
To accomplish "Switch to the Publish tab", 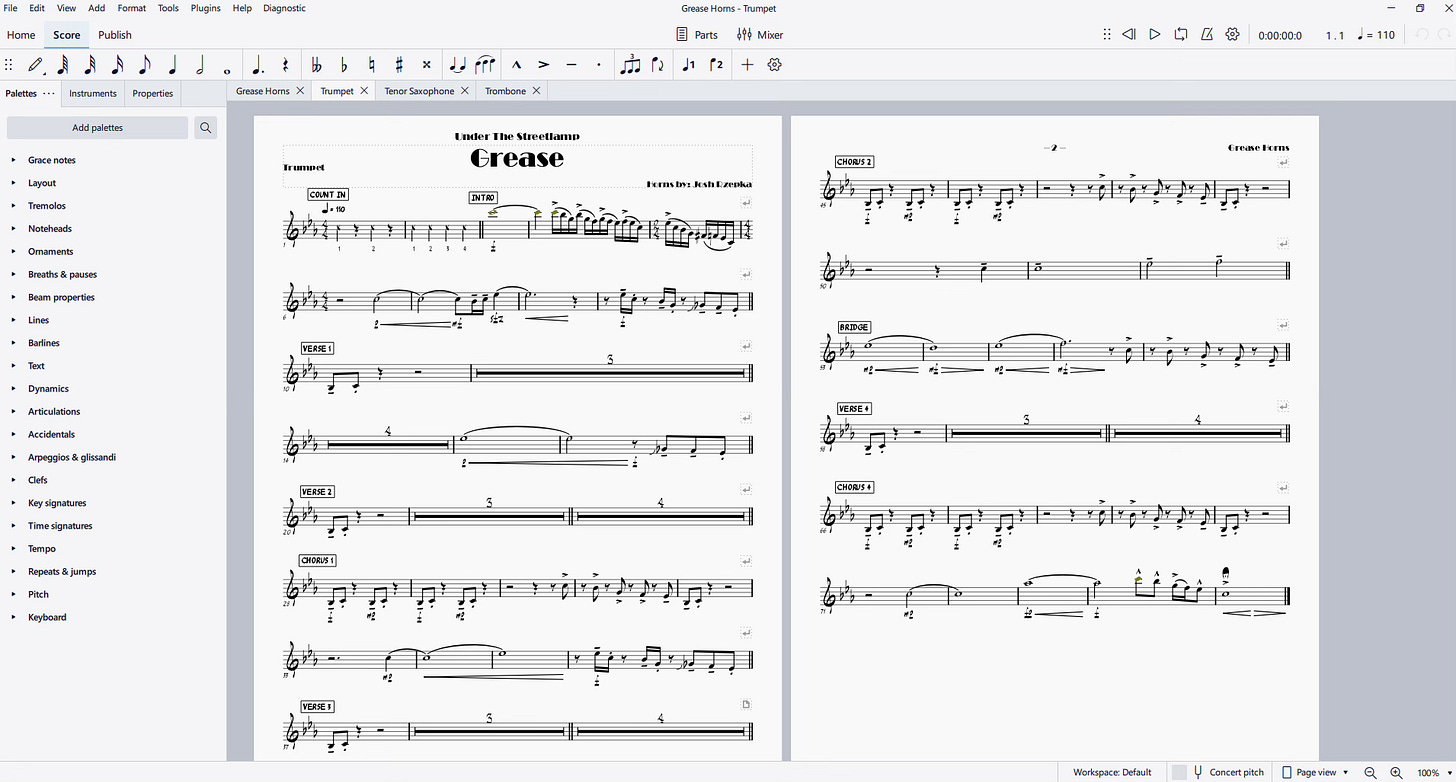I will pos(115,35).
